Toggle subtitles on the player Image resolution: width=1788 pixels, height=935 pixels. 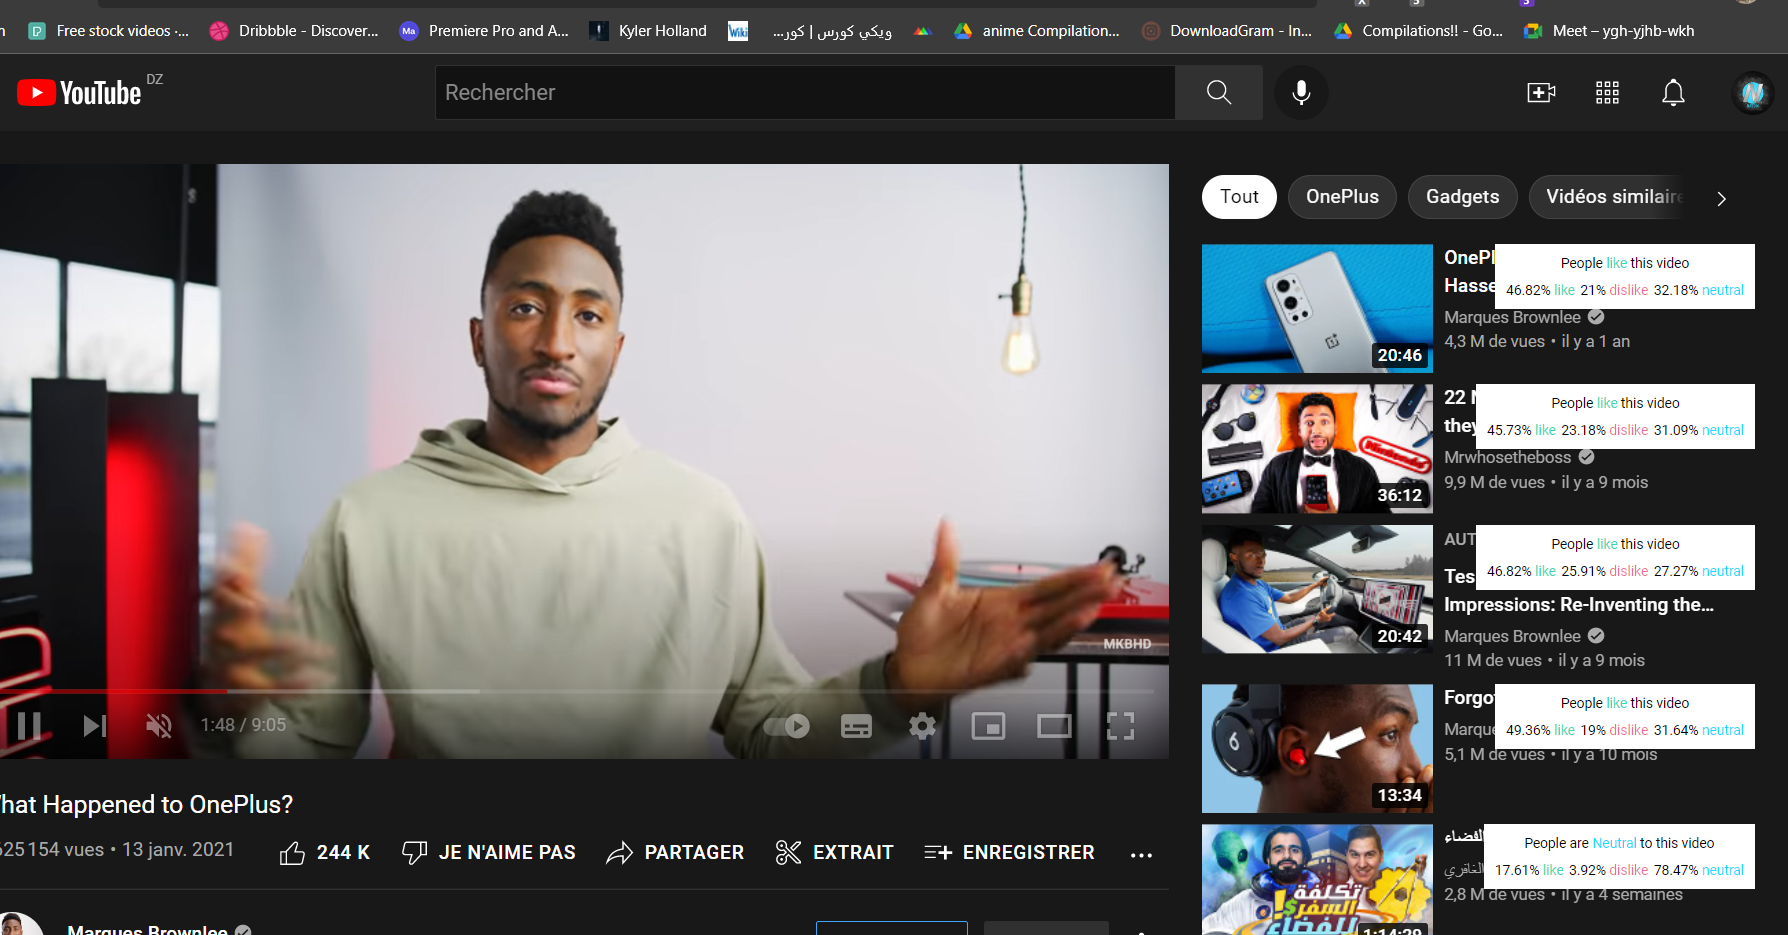point(856,726)
